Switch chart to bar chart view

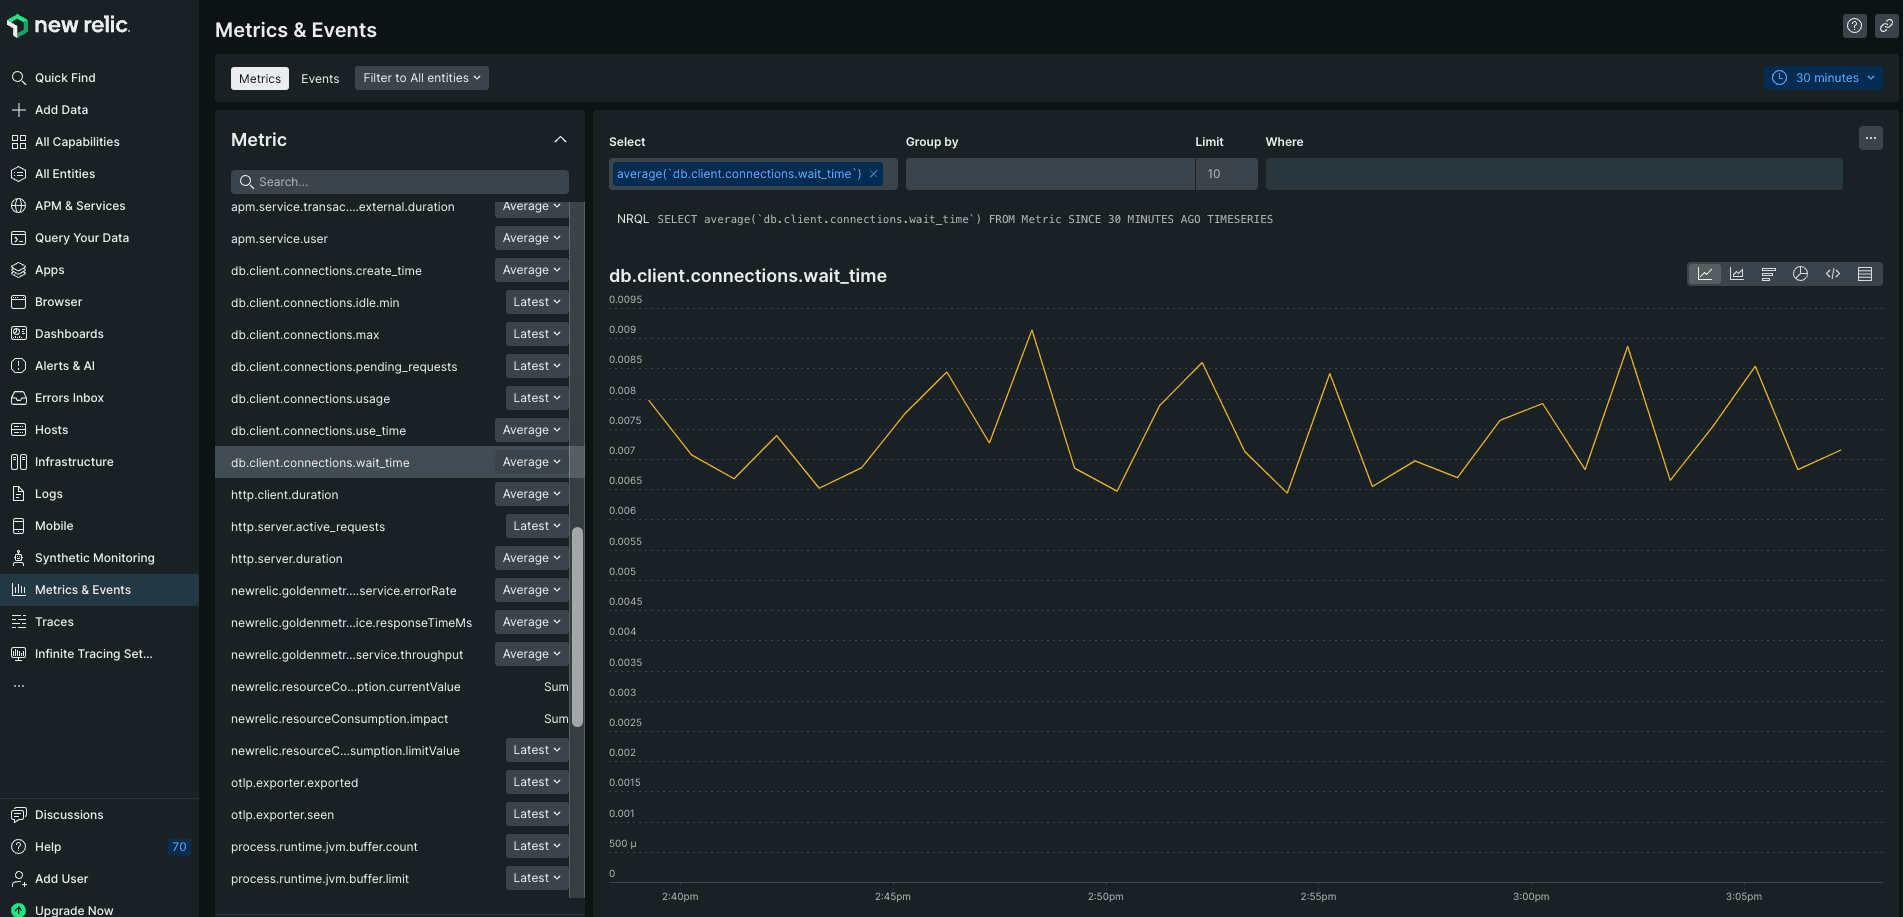[1769, 274]
